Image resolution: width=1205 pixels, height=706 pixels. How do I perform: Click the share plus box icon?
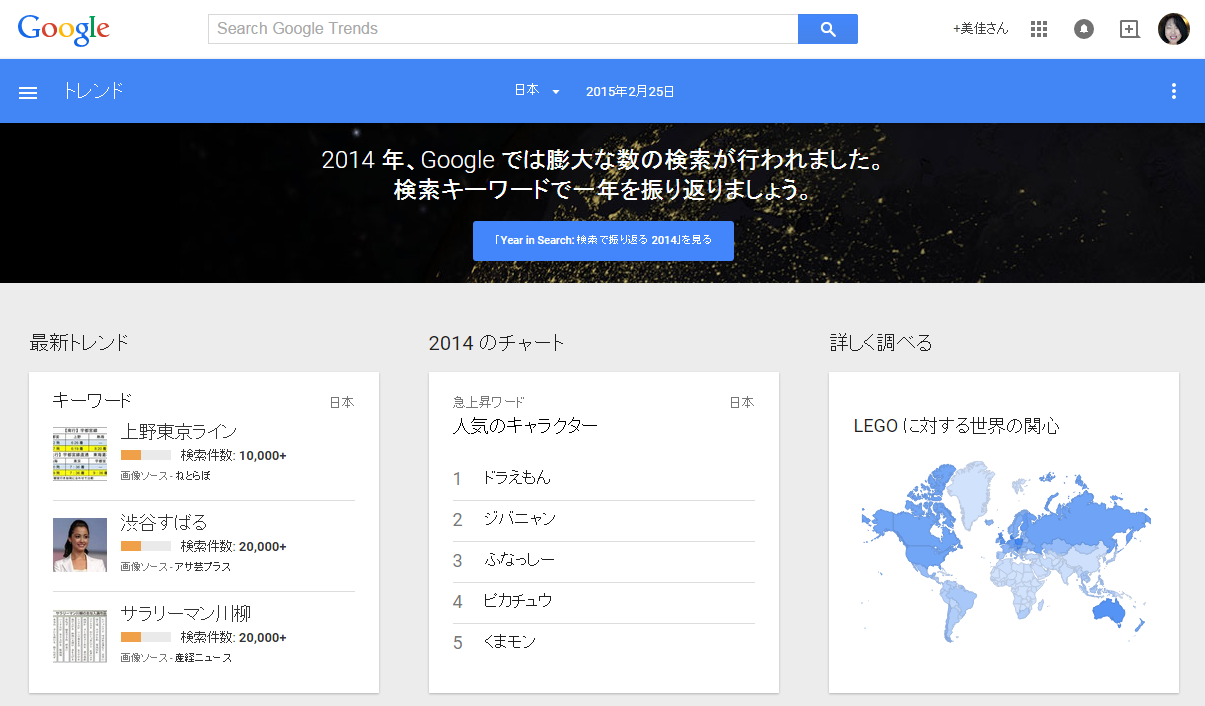point(1129,29)
